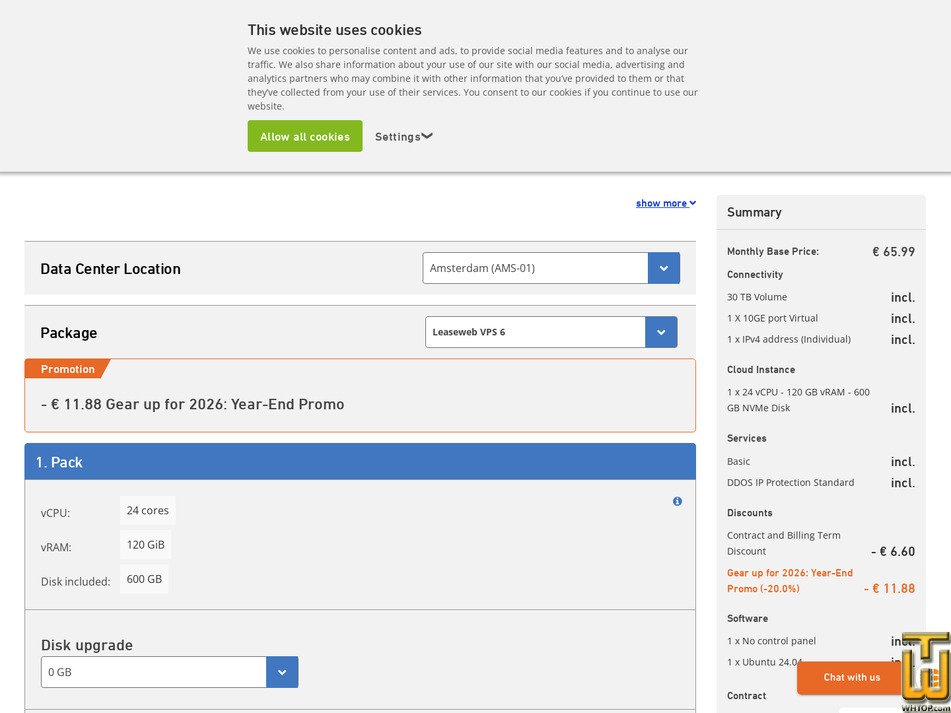Click Contract and Billing Term Discount text
The width and height of the screenshot is (951, 713).
tap(782, 543)
